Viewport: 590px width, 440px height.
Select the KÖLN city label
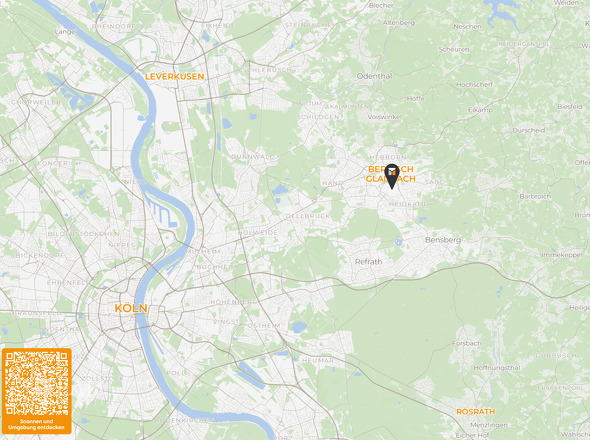(x=131, y=308)
